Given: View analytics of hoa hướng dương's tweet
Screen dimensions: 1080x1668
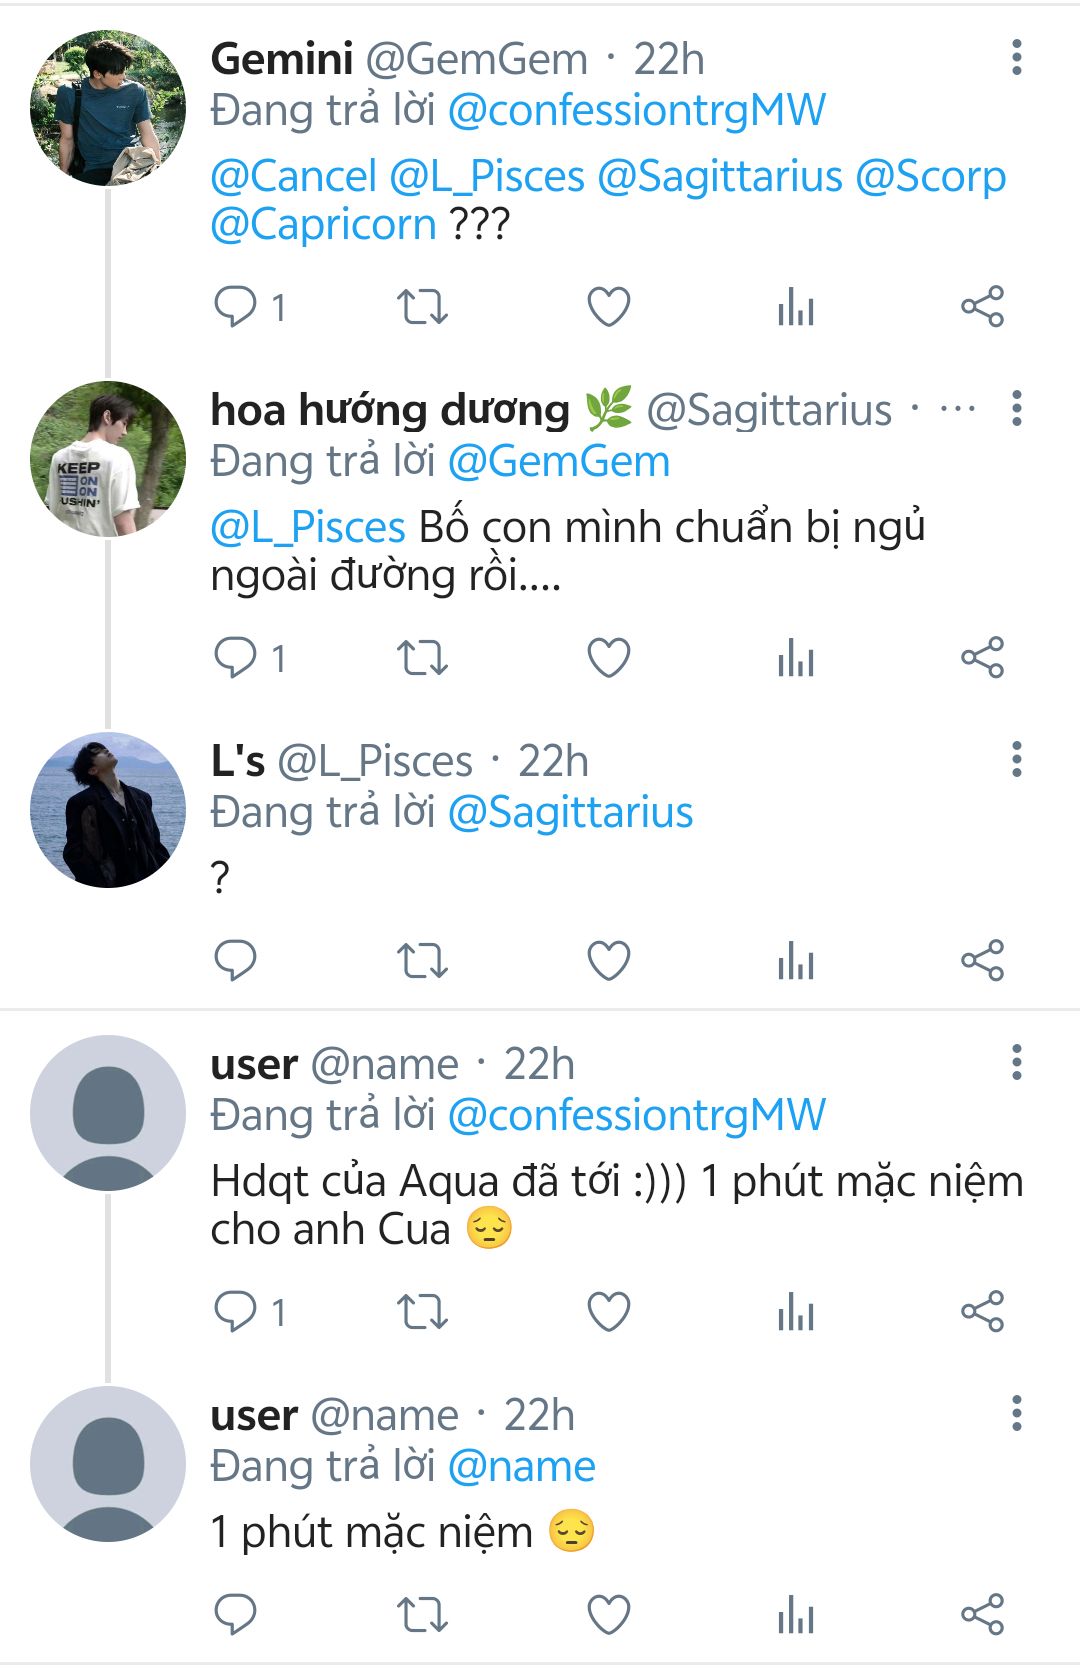Looking at the screenshot, I should tap(796, 659).
